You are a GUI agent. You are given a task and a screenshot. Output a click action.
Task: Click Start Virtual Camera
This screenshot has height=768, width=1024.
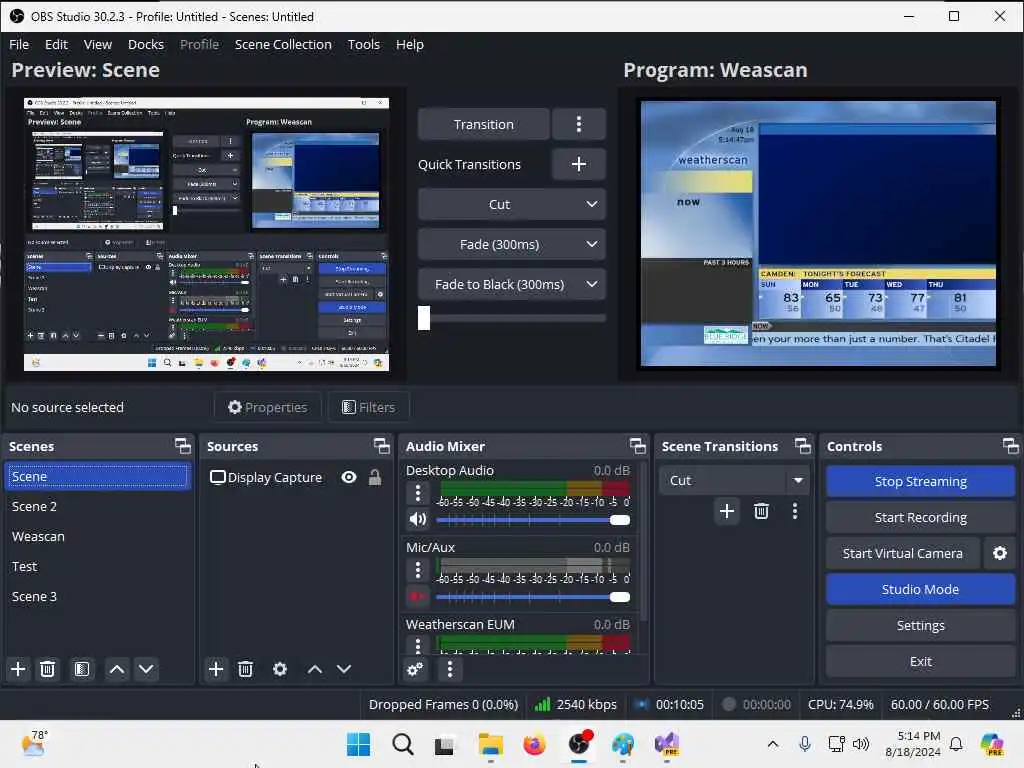[x=903, y=553]
